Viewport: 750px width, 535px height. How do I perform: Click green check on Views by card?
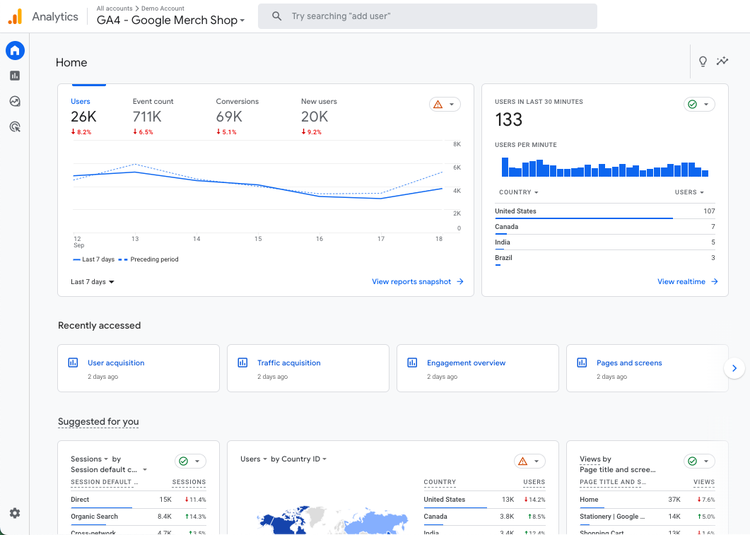tap(692, 461)
